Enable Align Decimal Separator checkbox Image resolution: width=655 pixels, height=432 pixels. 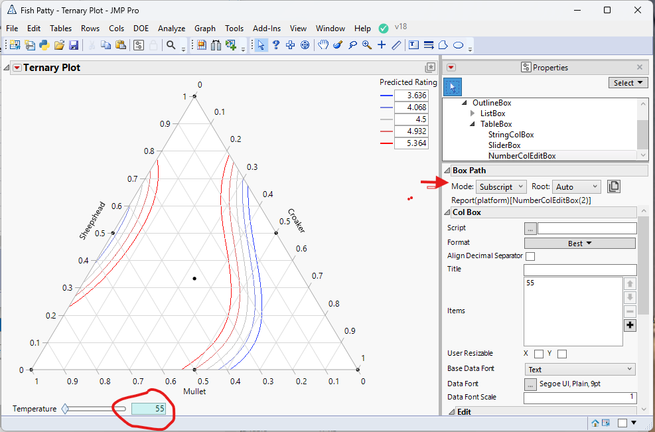coord(530,257)
